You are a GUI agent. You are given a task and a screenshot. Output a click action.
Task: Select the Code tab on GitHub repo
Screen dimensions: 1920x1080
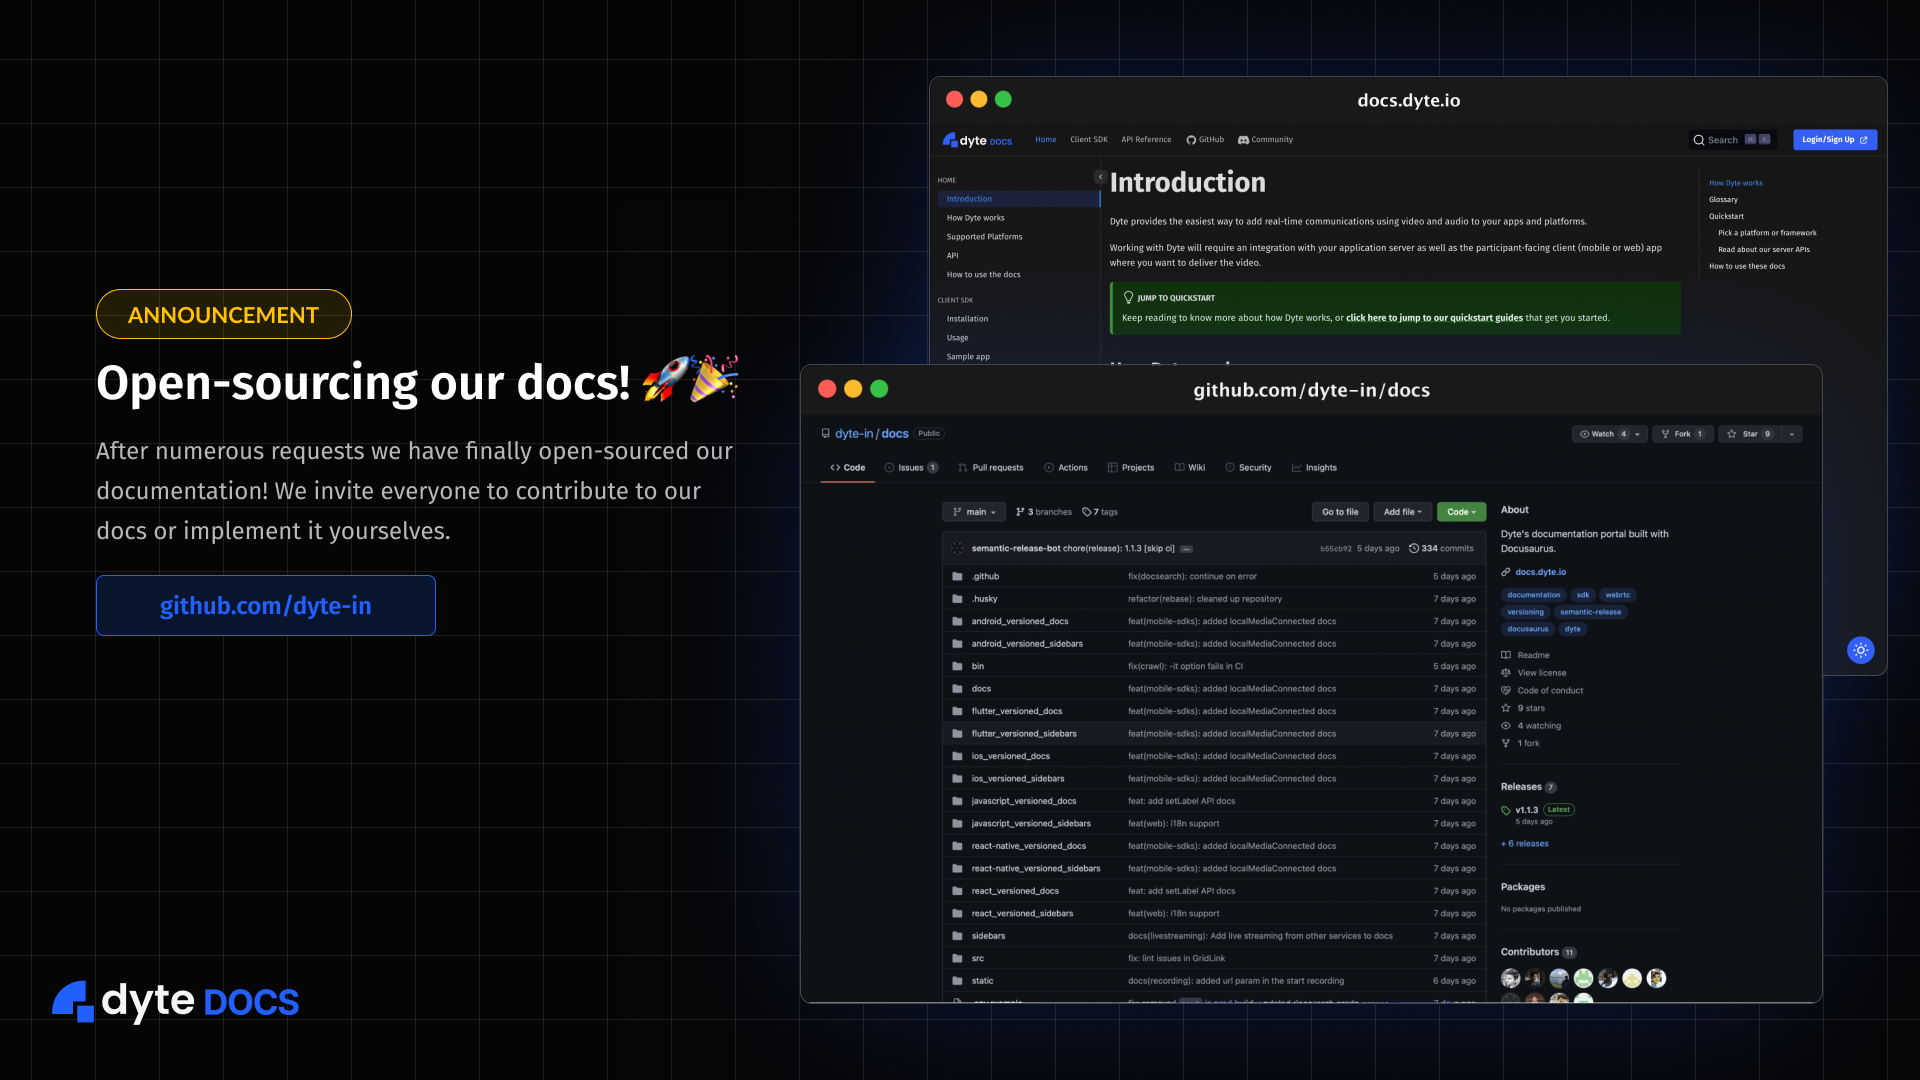point(848,467)
